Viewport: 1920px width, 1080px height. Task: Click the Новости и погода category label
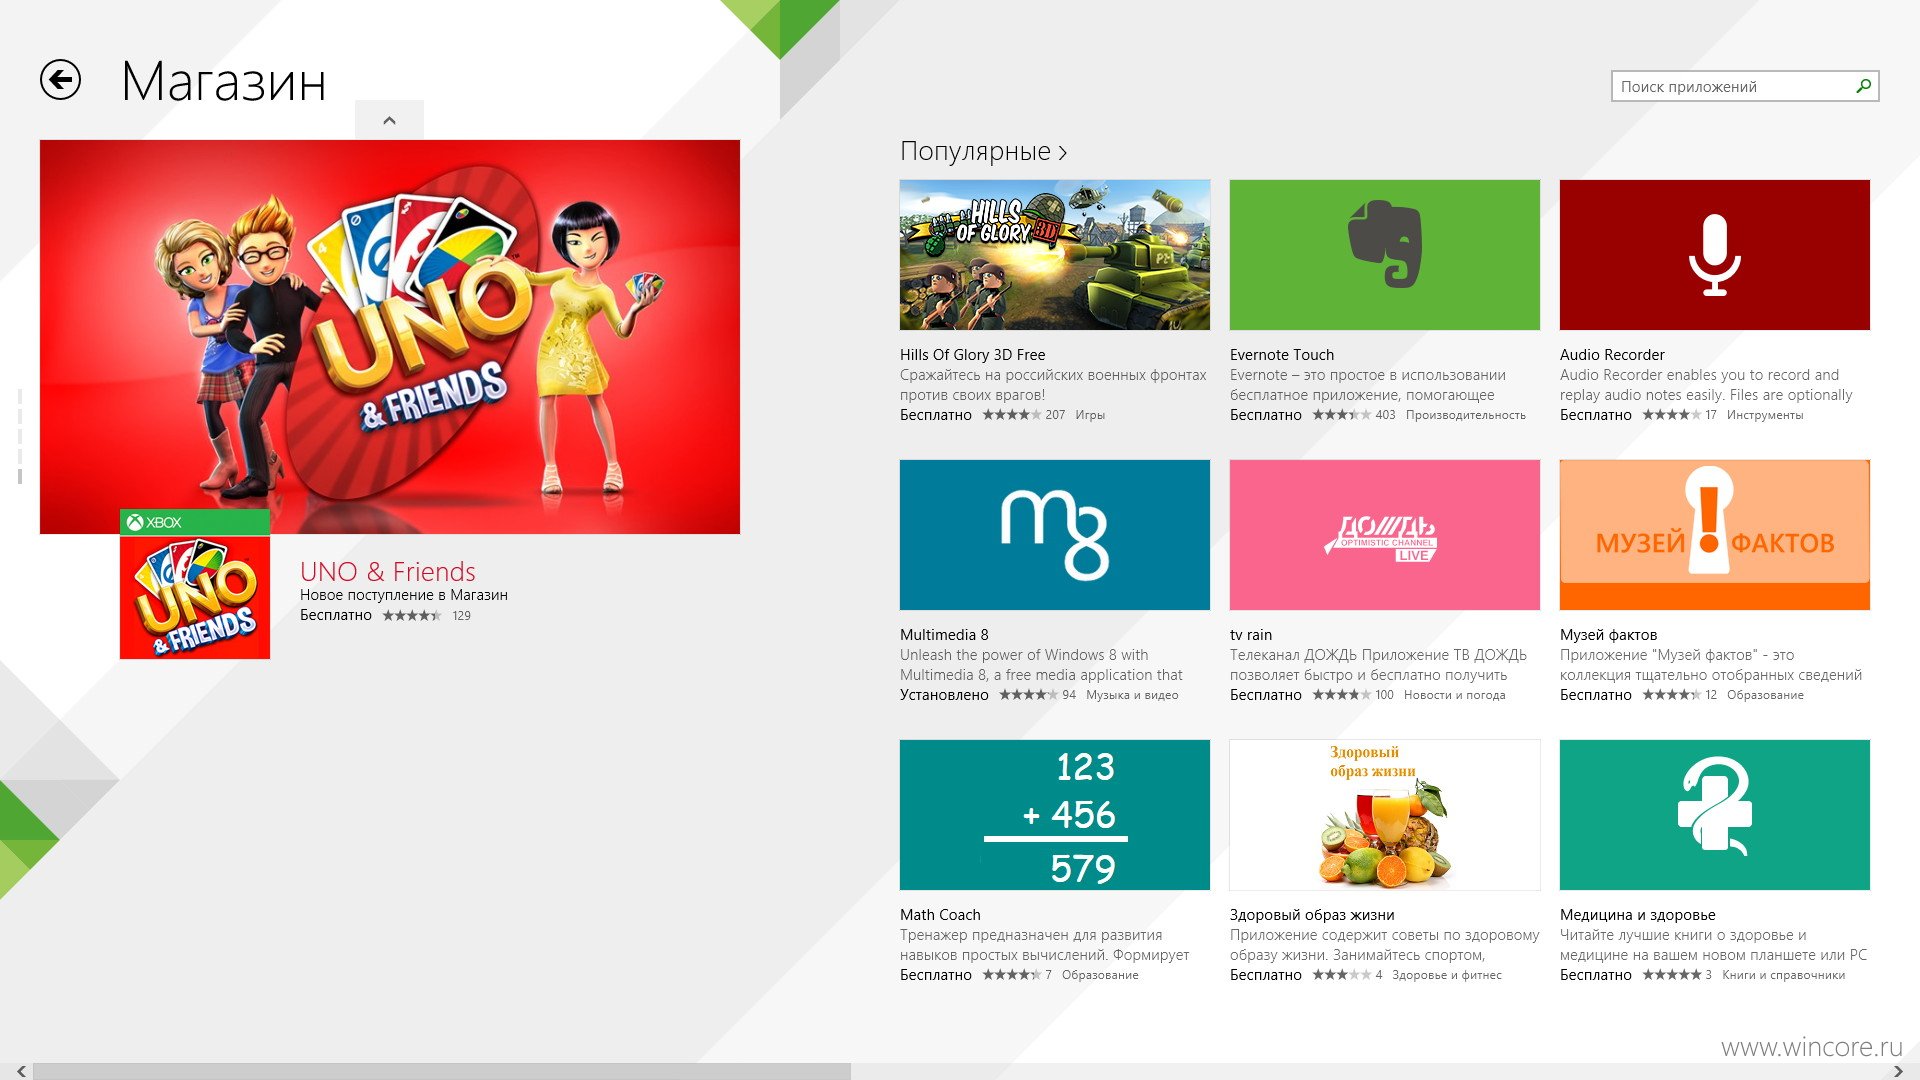click(1454, 694)
